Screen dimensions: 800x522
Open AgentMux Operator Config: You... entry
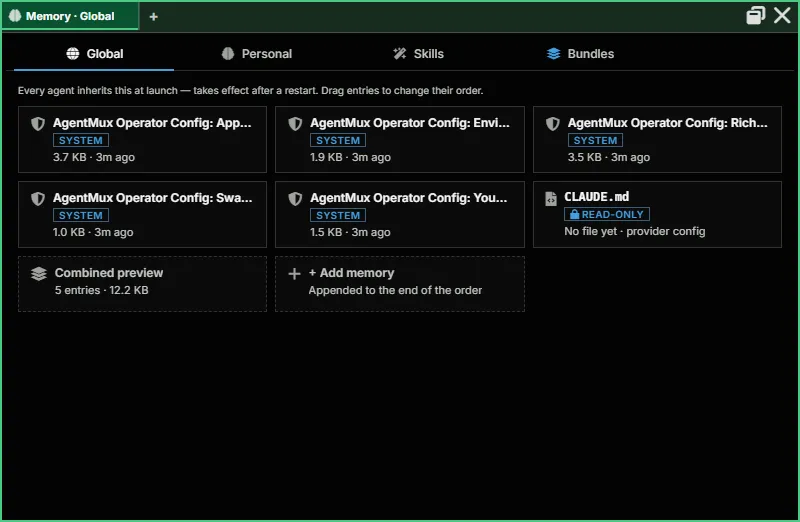pyautogui.click(x=399, y=214)
